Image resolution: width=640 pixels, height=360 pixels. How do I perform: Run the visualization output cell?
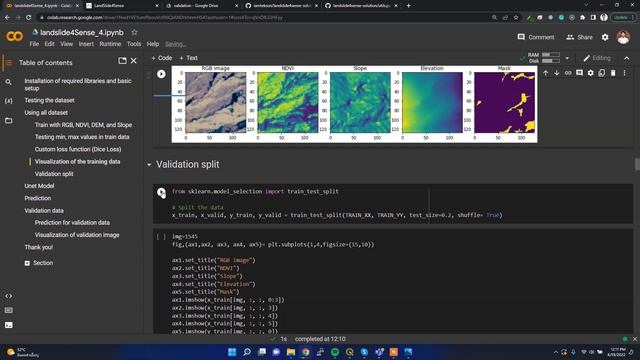click(x=161, y=74)
